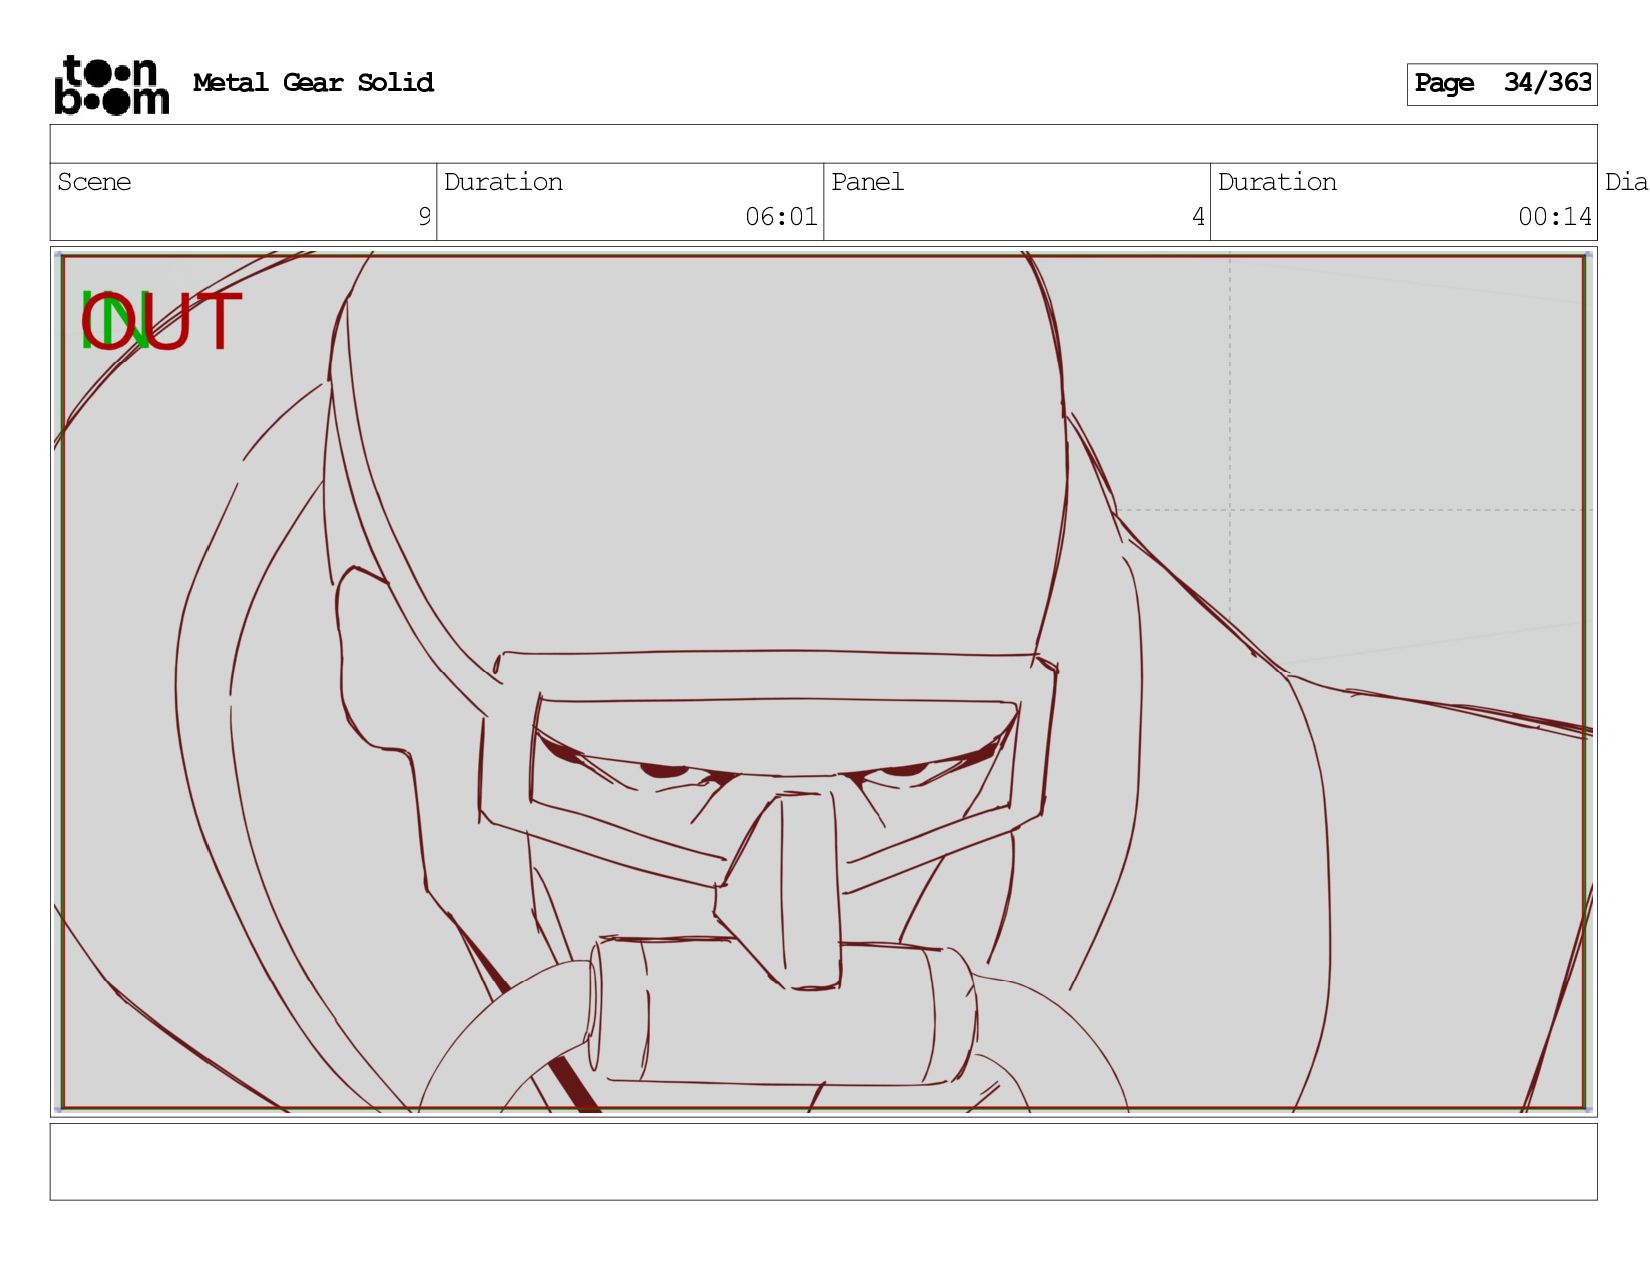The image size is (1650, 1275).
Task: Click the red 'OUT' camera frame label
Action: [x=161, y=322]
